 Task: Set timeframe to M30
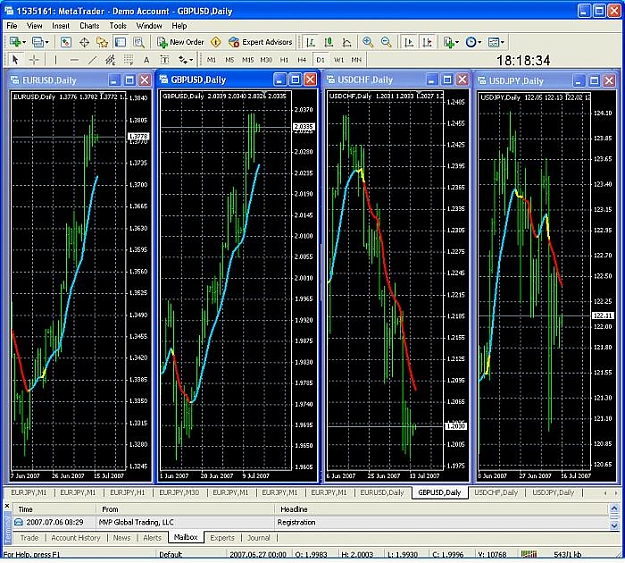point(266,60)
